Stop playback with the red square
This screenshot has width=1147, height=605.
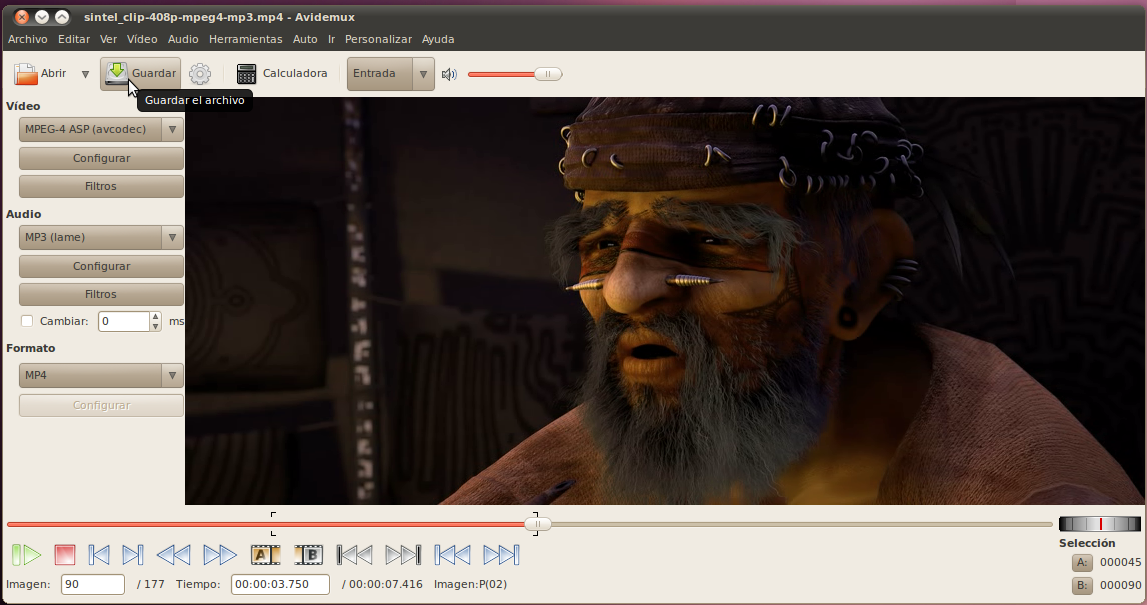[64, 555]
